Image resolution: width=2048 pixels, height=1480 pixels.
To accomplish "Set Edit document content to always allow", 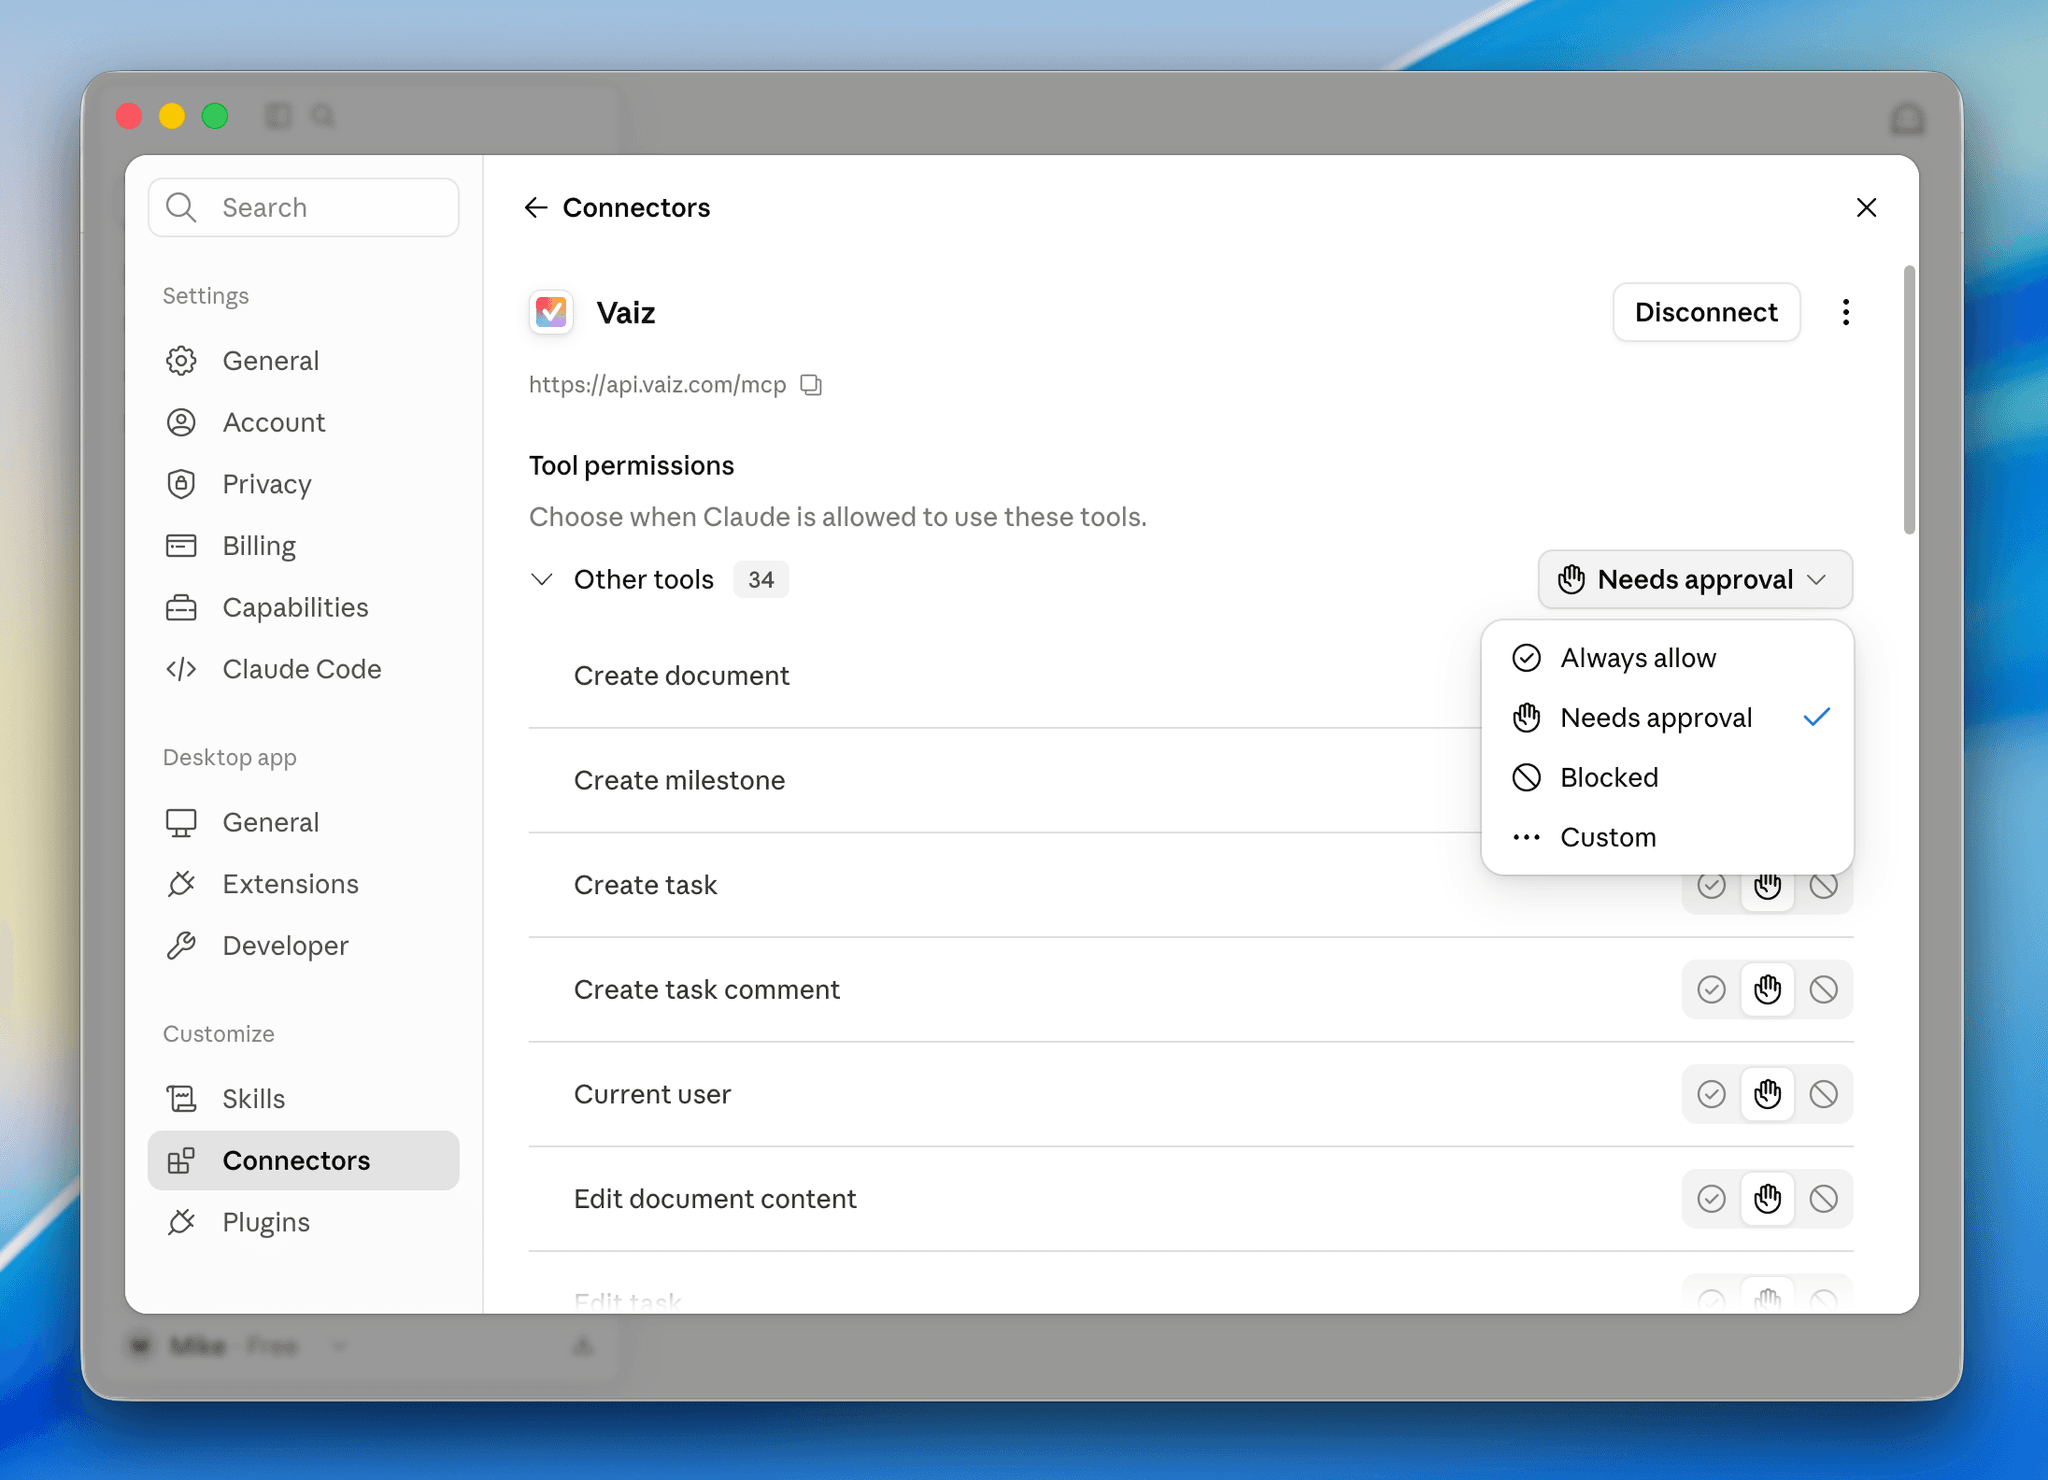I will (1711, 1198).
